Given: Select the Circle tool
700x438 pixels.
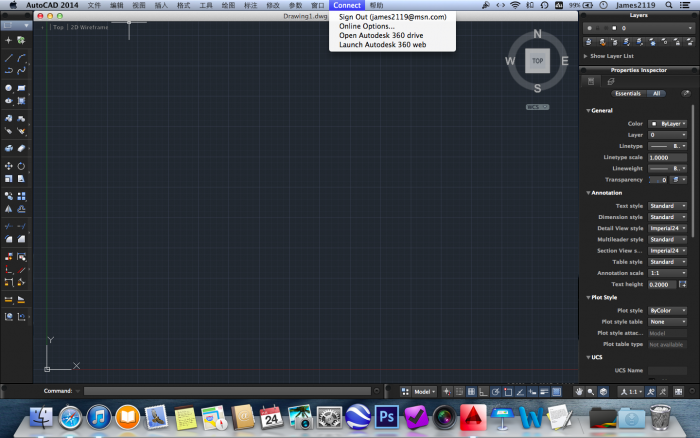Looking at the screenshot, I should pos(8,88).
